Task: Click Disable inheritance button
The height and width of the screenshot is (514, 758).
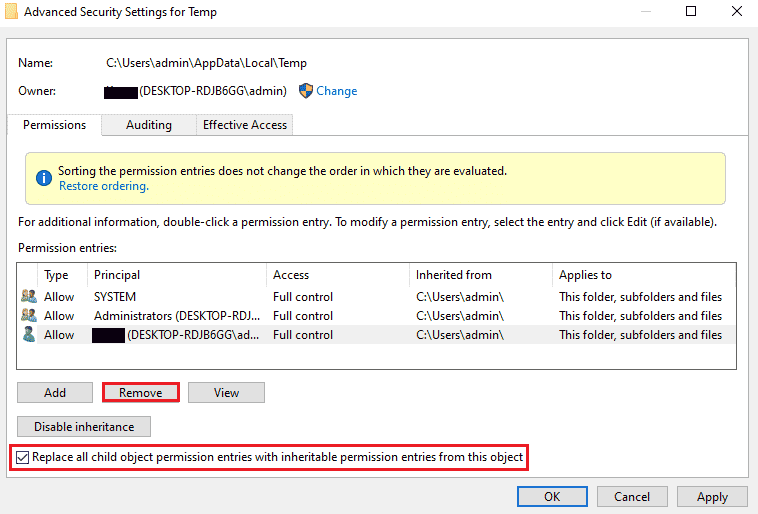Action: pos(84,426)
